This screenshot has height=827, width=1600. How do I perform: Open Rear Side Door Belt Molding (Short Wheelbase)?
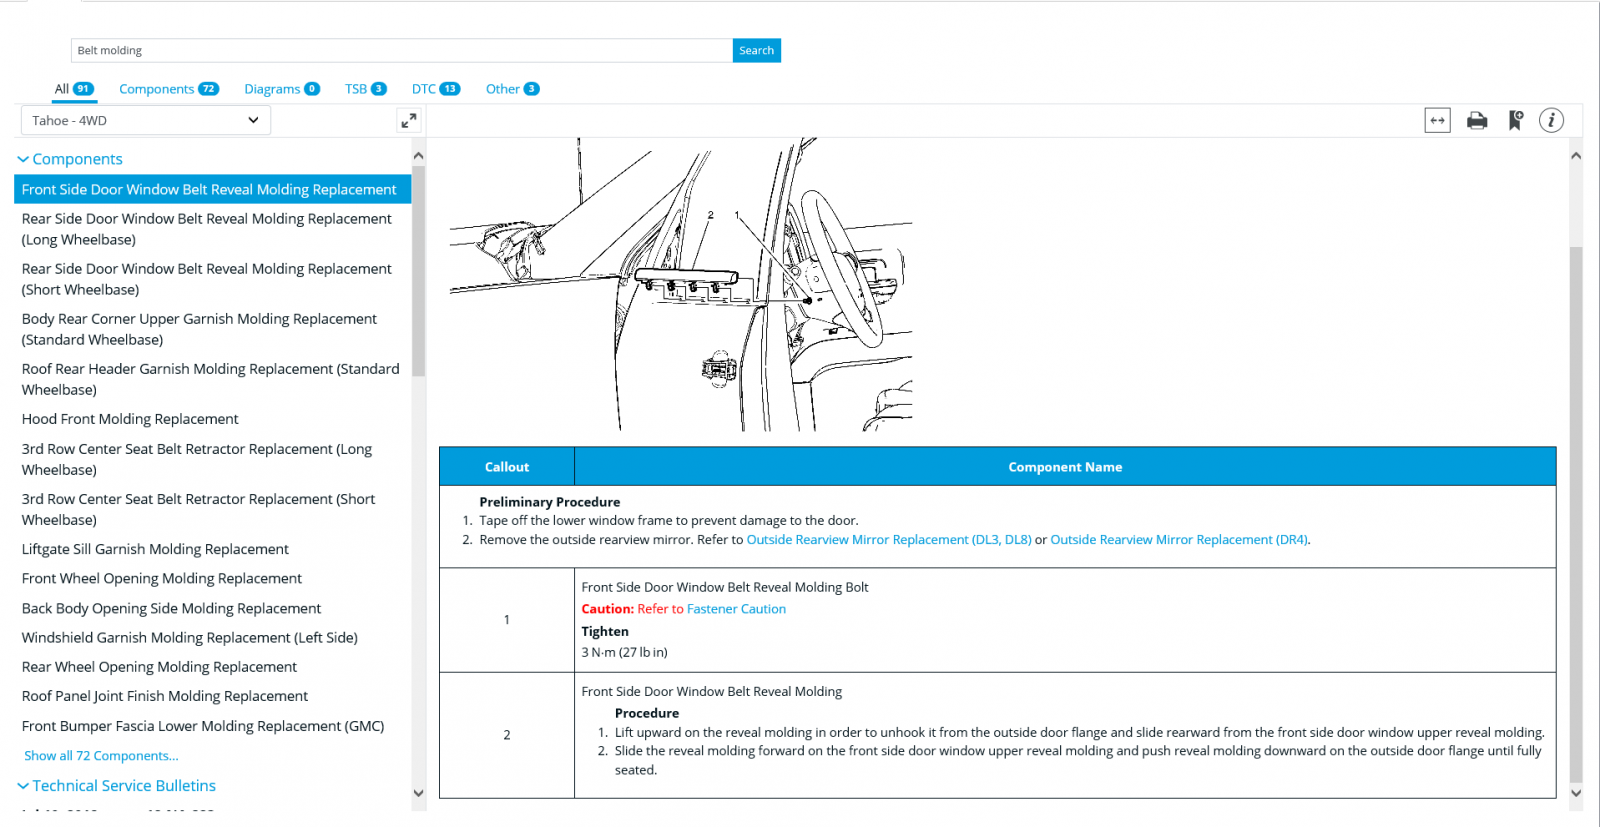pos(207,279)
